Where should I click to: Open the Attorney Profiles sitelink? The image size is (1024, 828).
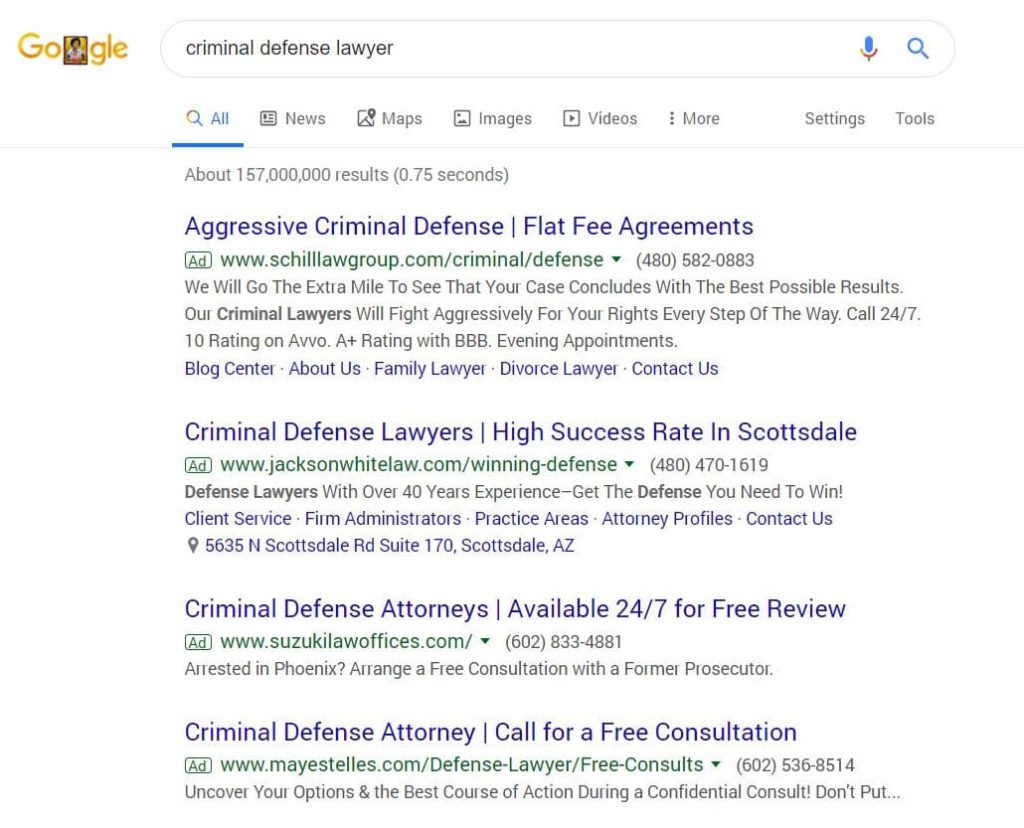667,518
